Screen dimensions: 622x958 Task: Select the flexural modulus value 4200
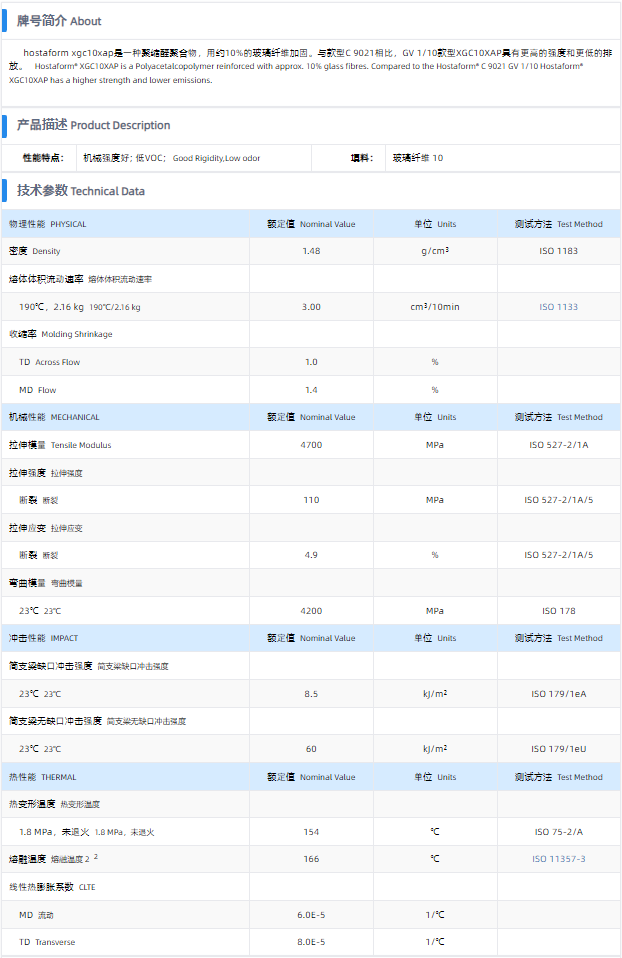click(311, 611)
